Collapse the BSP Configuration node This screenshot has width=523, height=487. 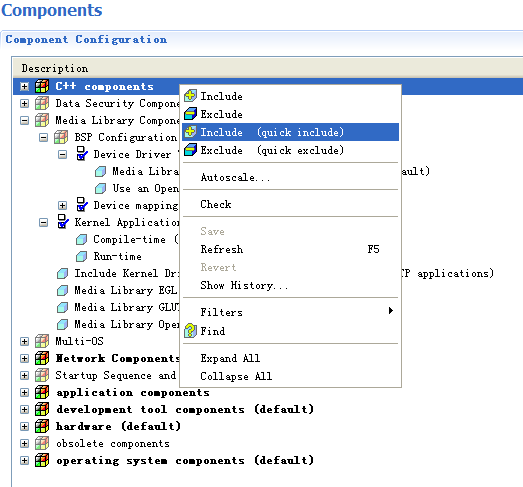43,138
